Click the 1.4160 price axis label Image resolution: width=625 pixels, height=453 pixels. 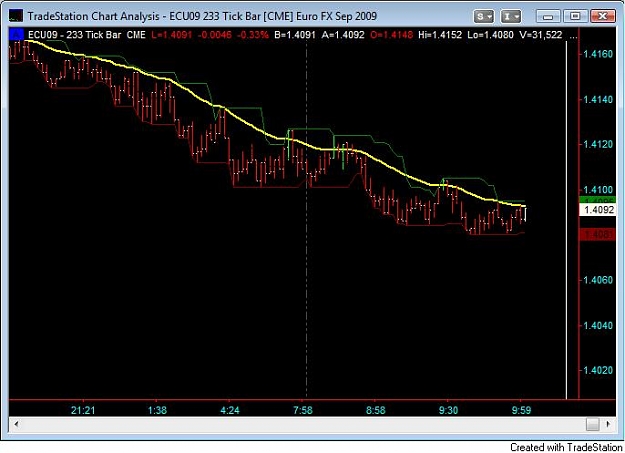(598, 54)
